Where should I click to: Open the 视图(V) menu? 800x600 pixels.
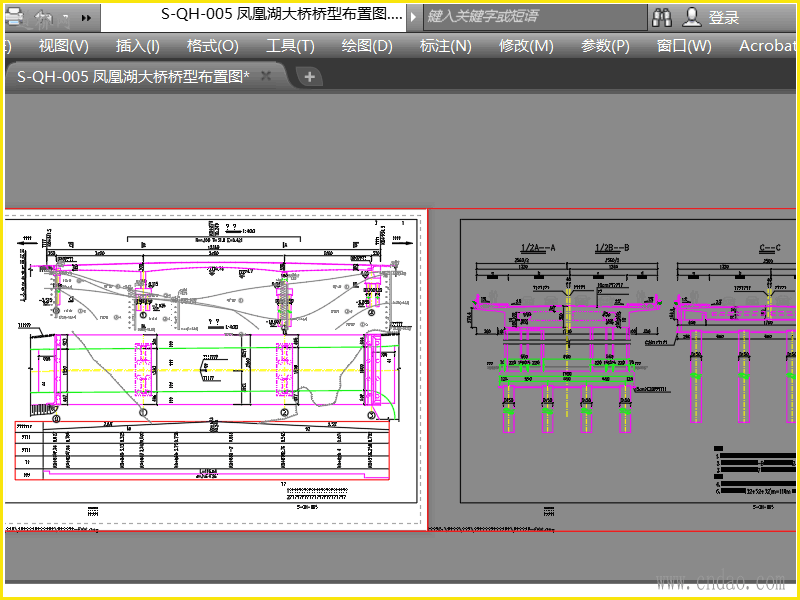pyautogui.click(x=64, y=46)
